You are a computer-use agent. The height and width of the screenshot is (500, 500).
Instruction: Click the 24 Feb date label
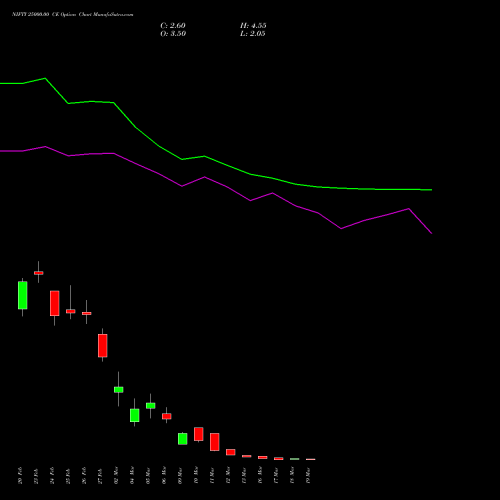[x=53, y=475]
